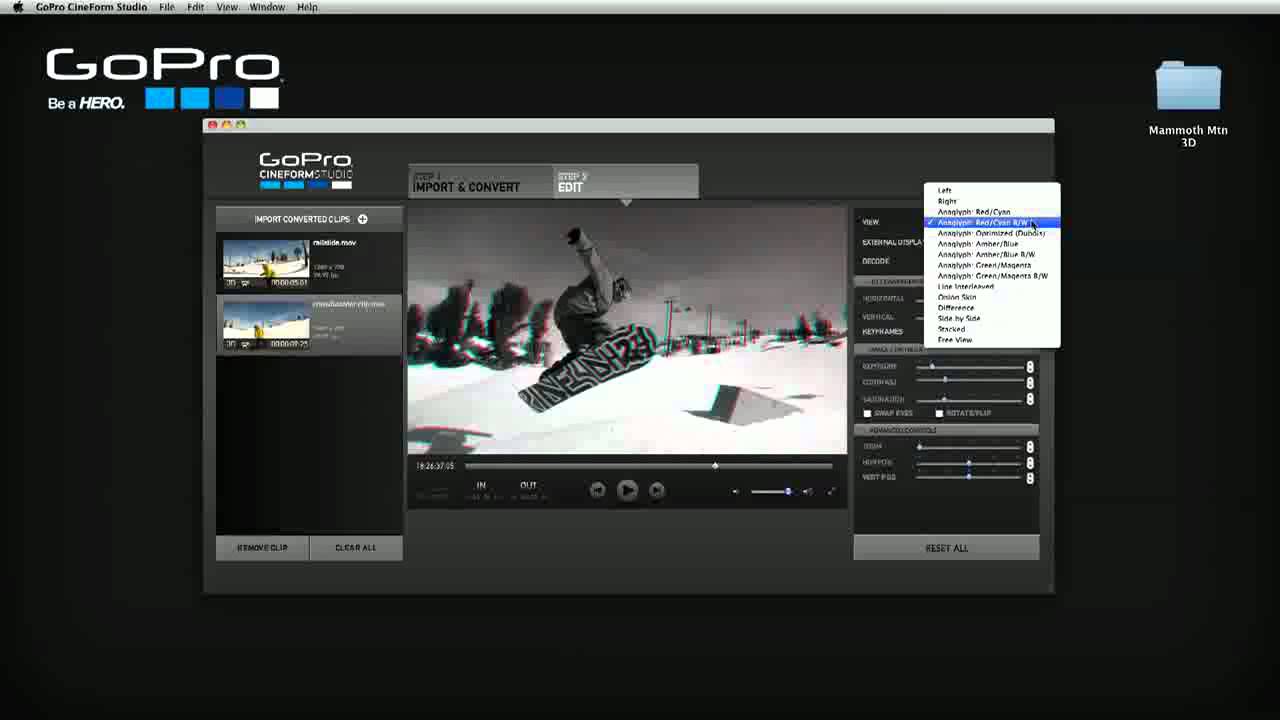The width and height of the screenshot is (1280, 720).
Task: Choose Left from the view dropdown
Action: (x=992, y=190)
